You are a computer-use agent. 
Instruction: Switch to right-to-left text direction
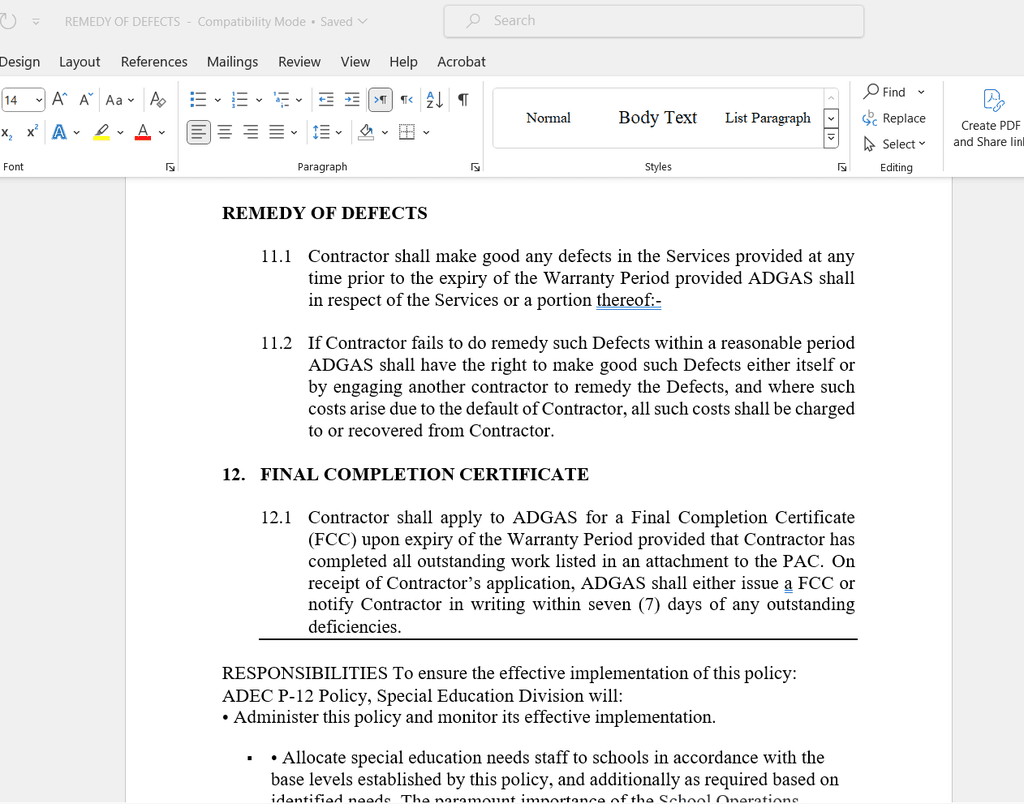point(406,99)
